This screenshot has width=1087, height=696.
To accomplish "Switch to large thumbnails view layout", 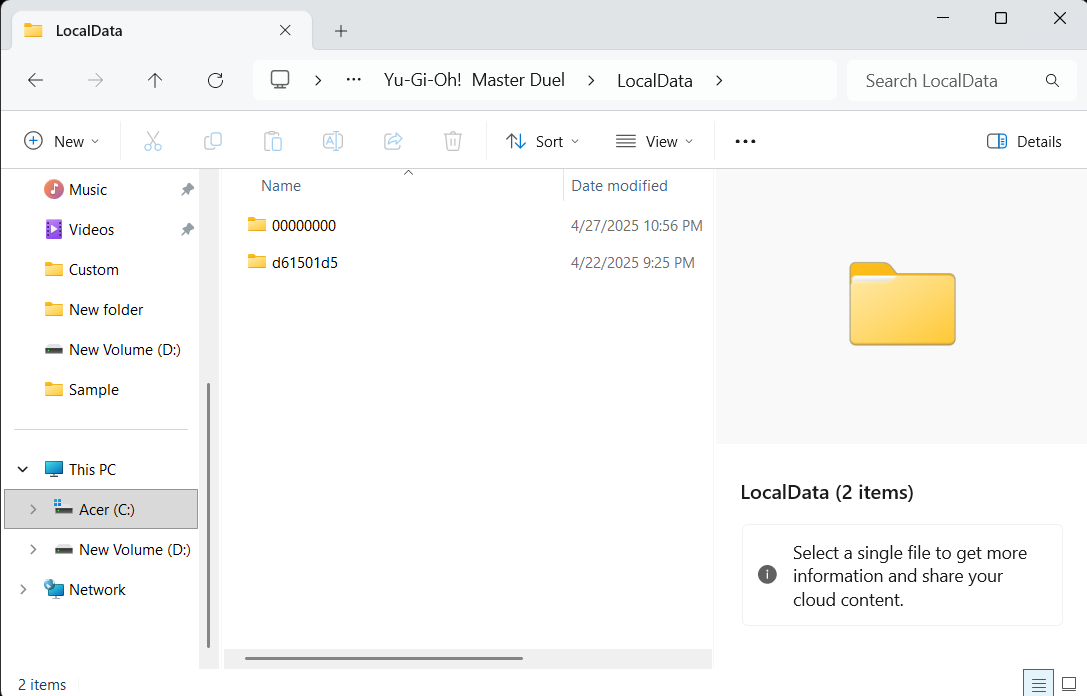I will [1069, 685].
